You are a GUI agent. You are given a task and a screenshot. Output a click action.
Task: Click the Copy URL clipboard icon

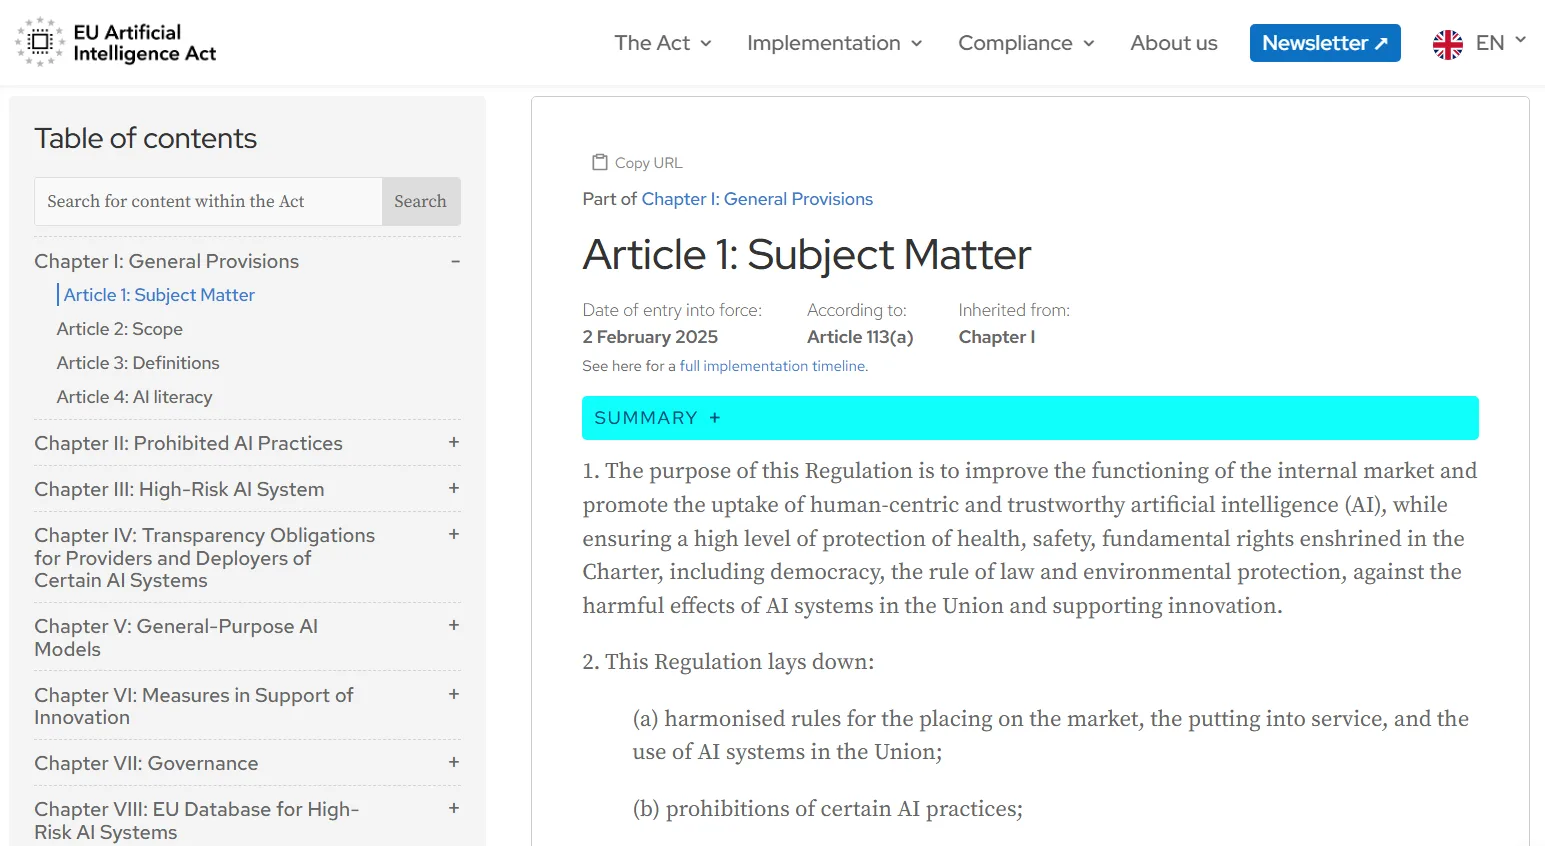click(x=600, y=162)
